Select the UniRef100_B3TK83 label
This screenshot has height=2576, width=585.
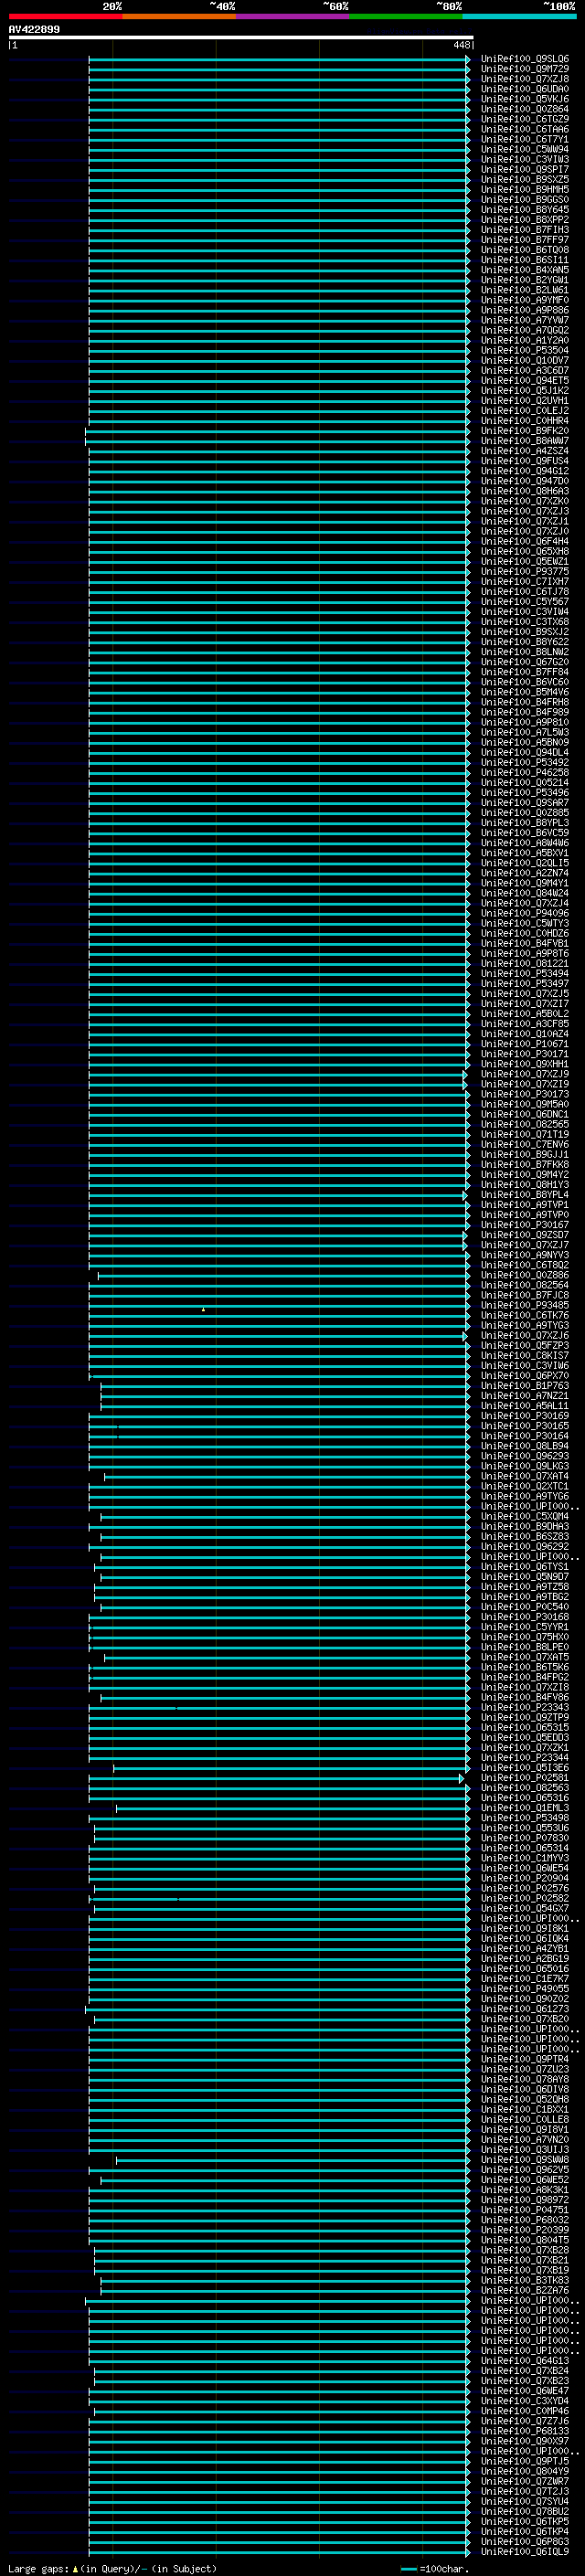coord(525,2280)
